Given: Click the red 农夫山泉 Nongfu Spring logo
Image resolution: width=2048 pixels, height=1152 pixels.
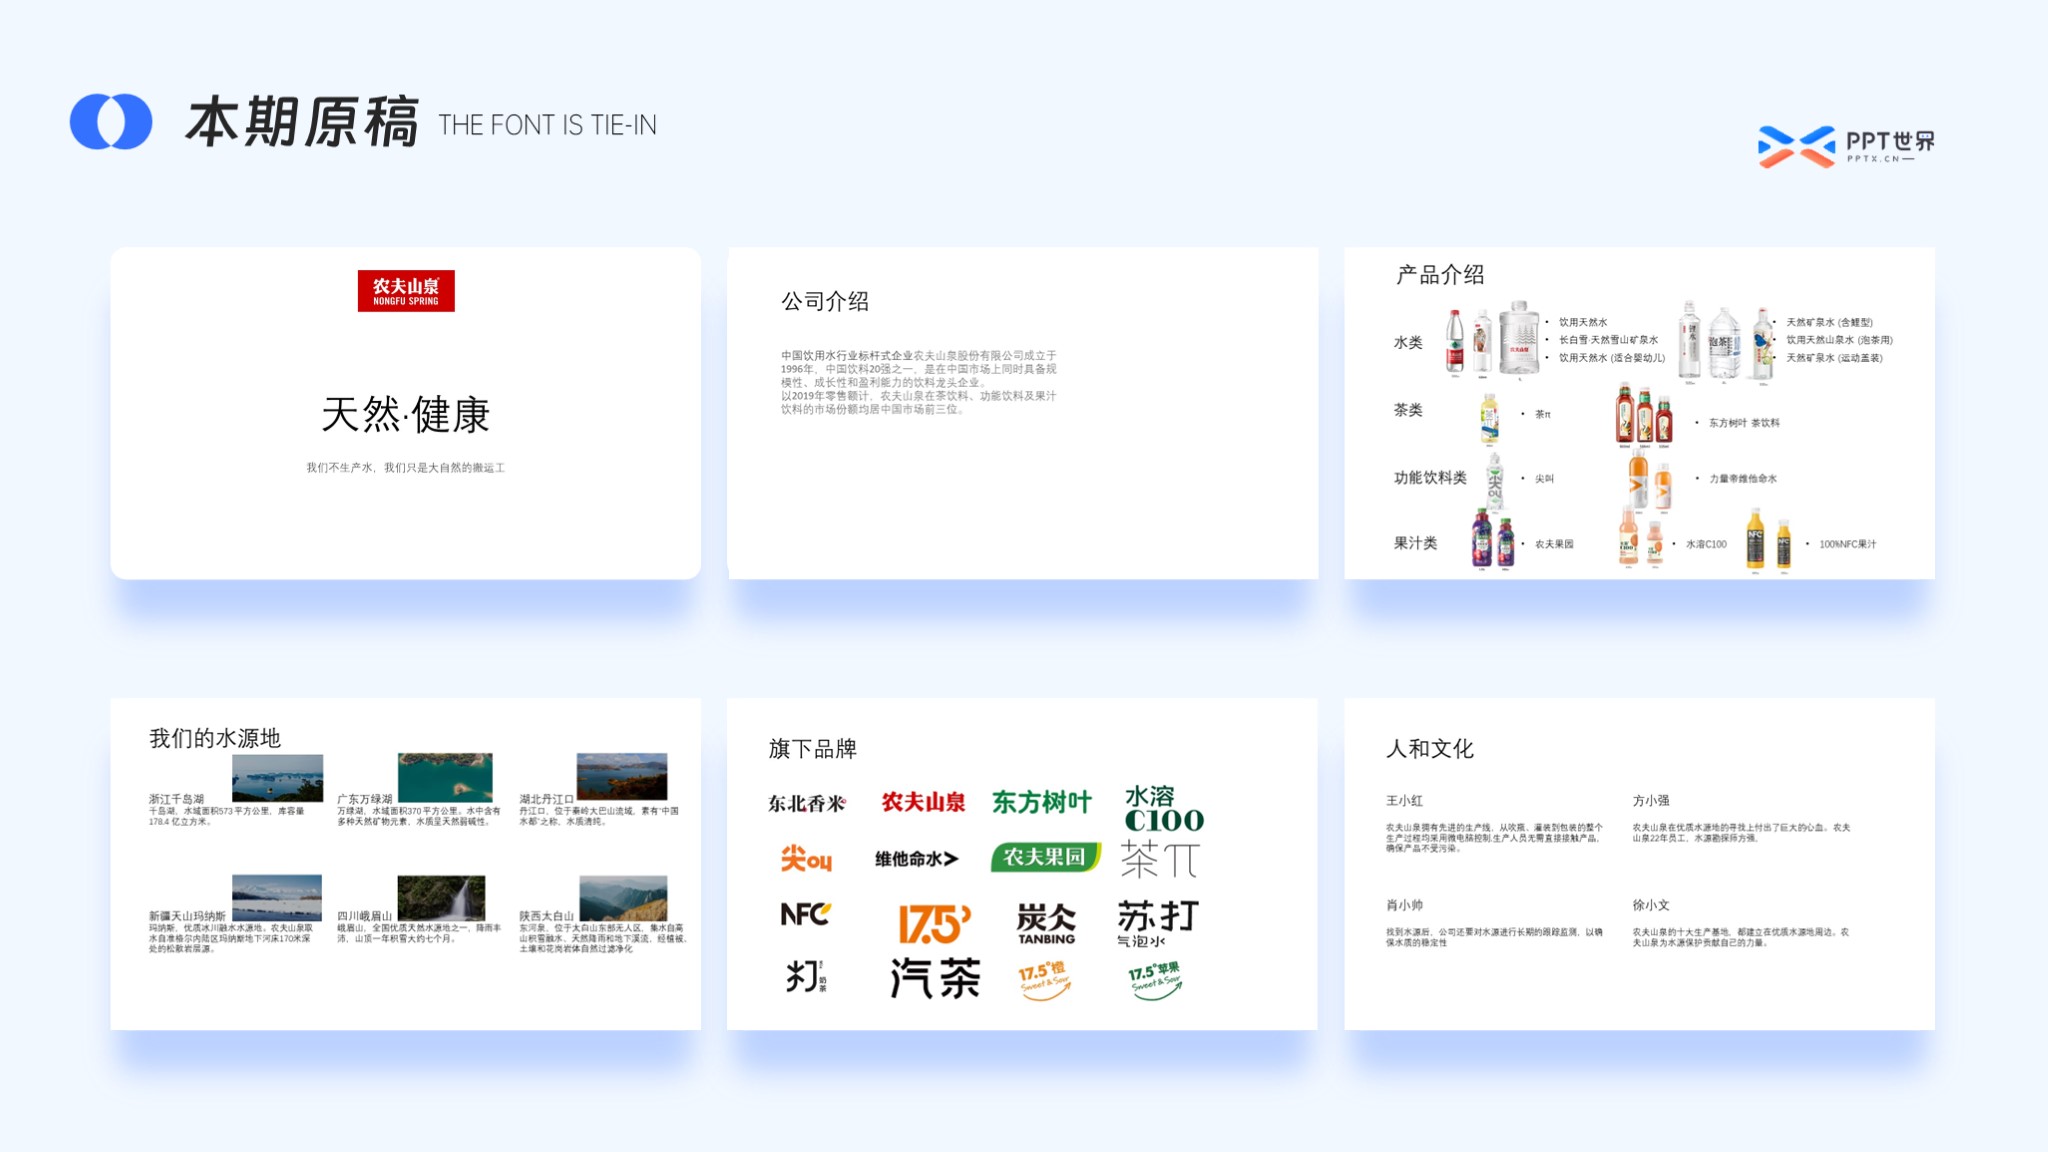Looking at the screenshot, I should tap(406, 291).
